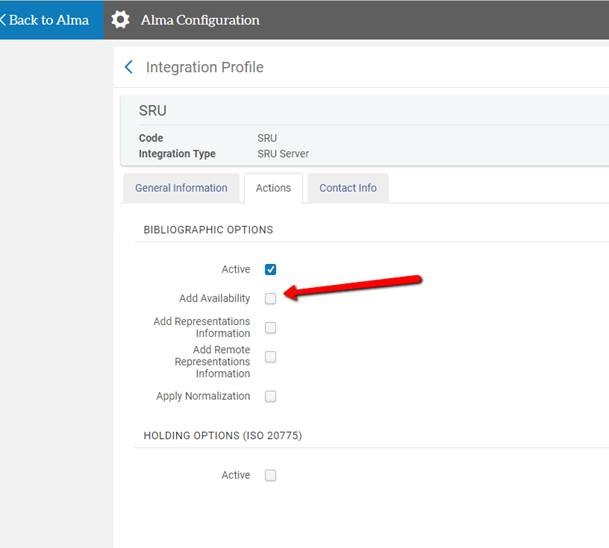The height and width of the screenshot is (548, 609).
Task: Check Add Remote Representations Information box
Action: [271, 357]
